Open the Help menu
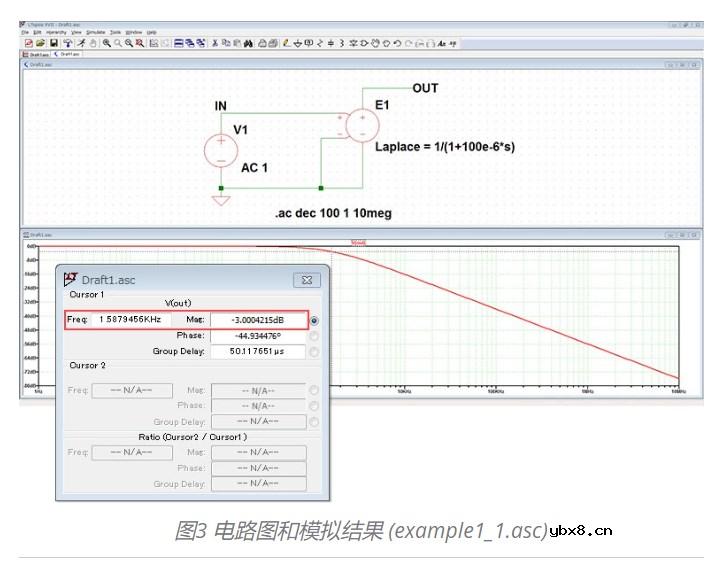 151,33
